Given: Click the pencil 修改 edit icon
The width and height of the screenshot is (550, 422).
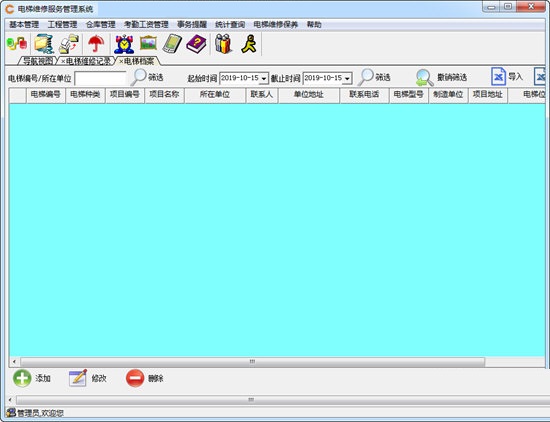Looking at the screenshot, I should pos(78,378).
